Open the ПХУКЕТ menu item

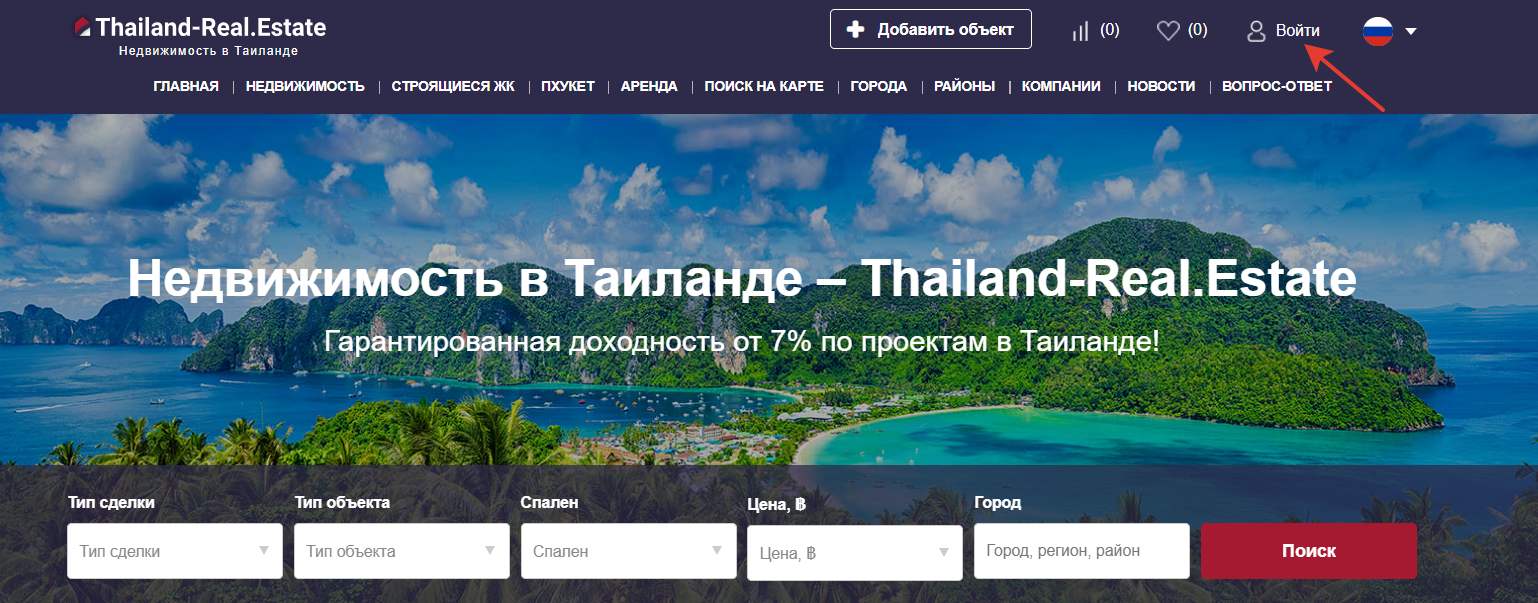click(x=568, y=86)
